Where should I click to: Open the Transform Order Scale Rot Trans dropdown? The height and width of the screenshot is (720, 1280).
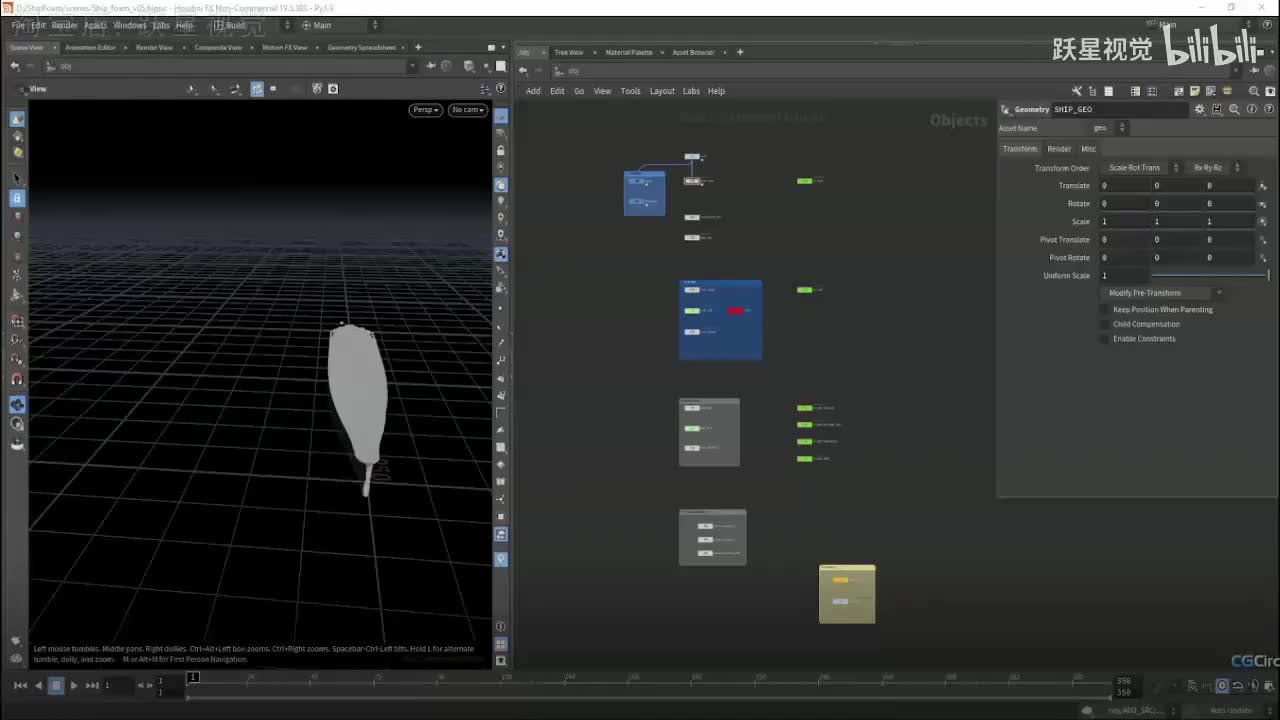point(1142,168)
